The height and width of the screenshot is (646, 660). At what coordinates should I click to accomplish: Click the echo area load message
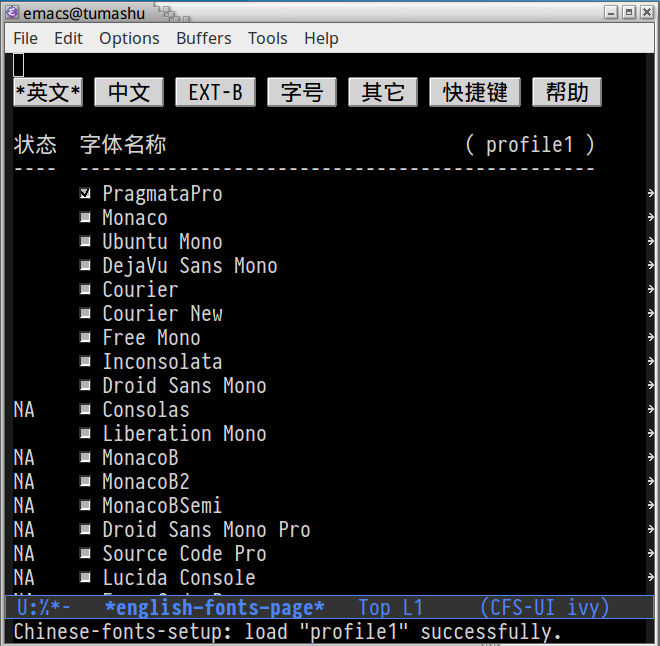coord(287,632)
